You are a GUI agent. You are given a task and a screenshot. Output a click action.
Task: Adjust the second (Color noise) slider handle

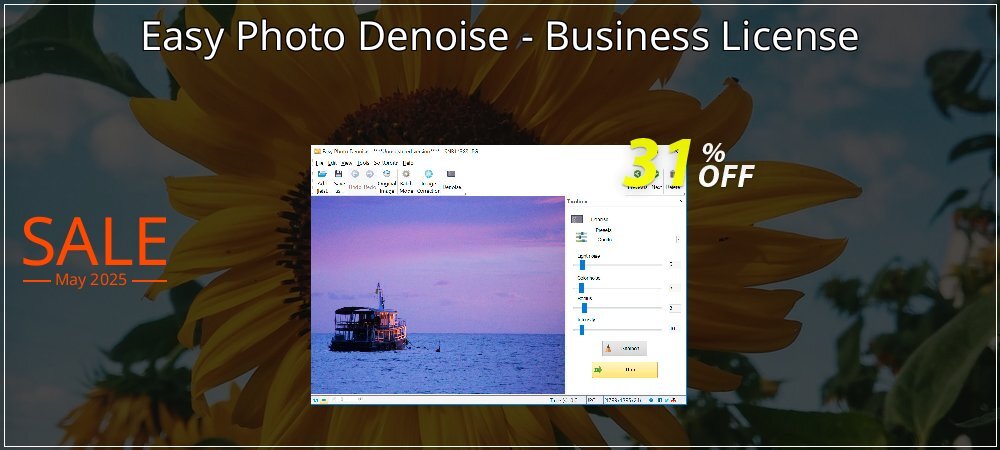tap(581, 287)
